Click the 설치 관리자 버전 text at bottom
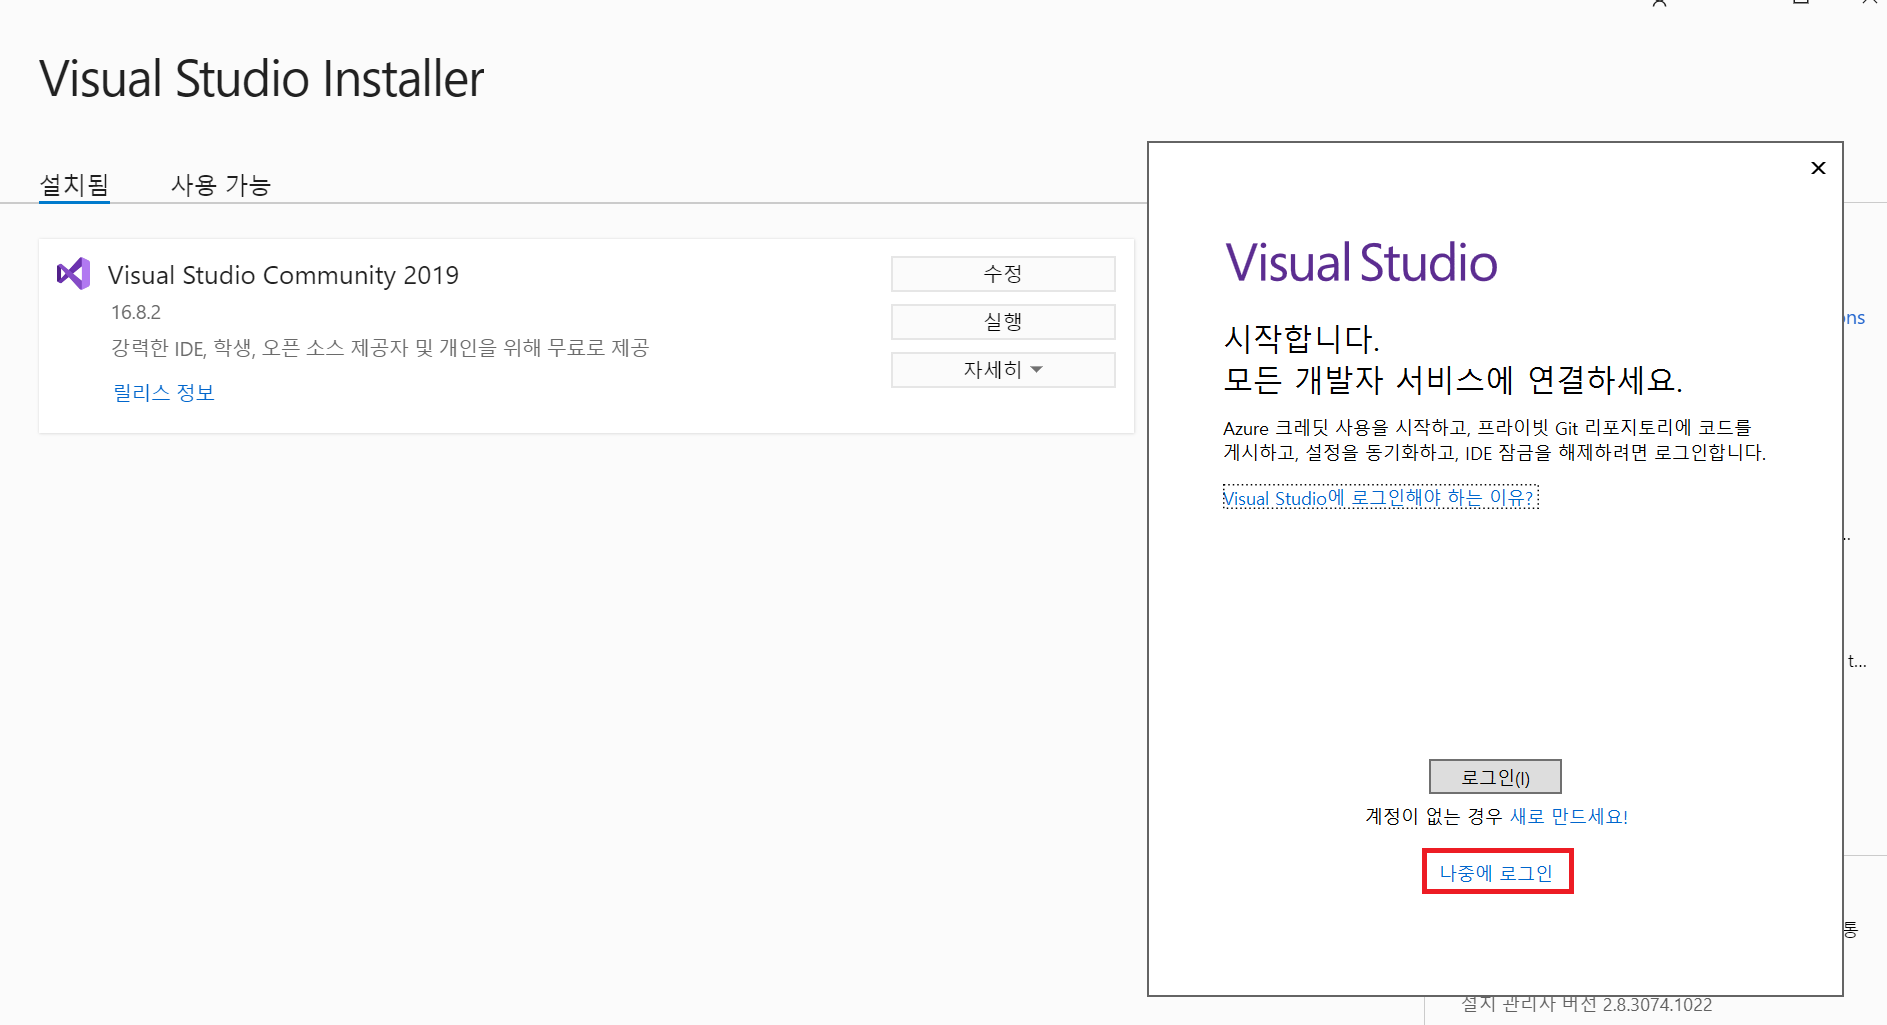 tap(1586, 1005)
